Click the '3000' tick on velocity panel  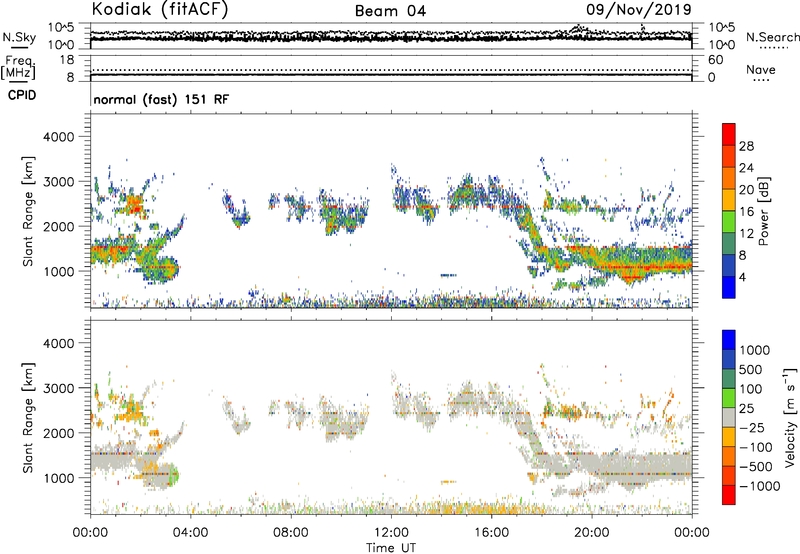(58, 388)
